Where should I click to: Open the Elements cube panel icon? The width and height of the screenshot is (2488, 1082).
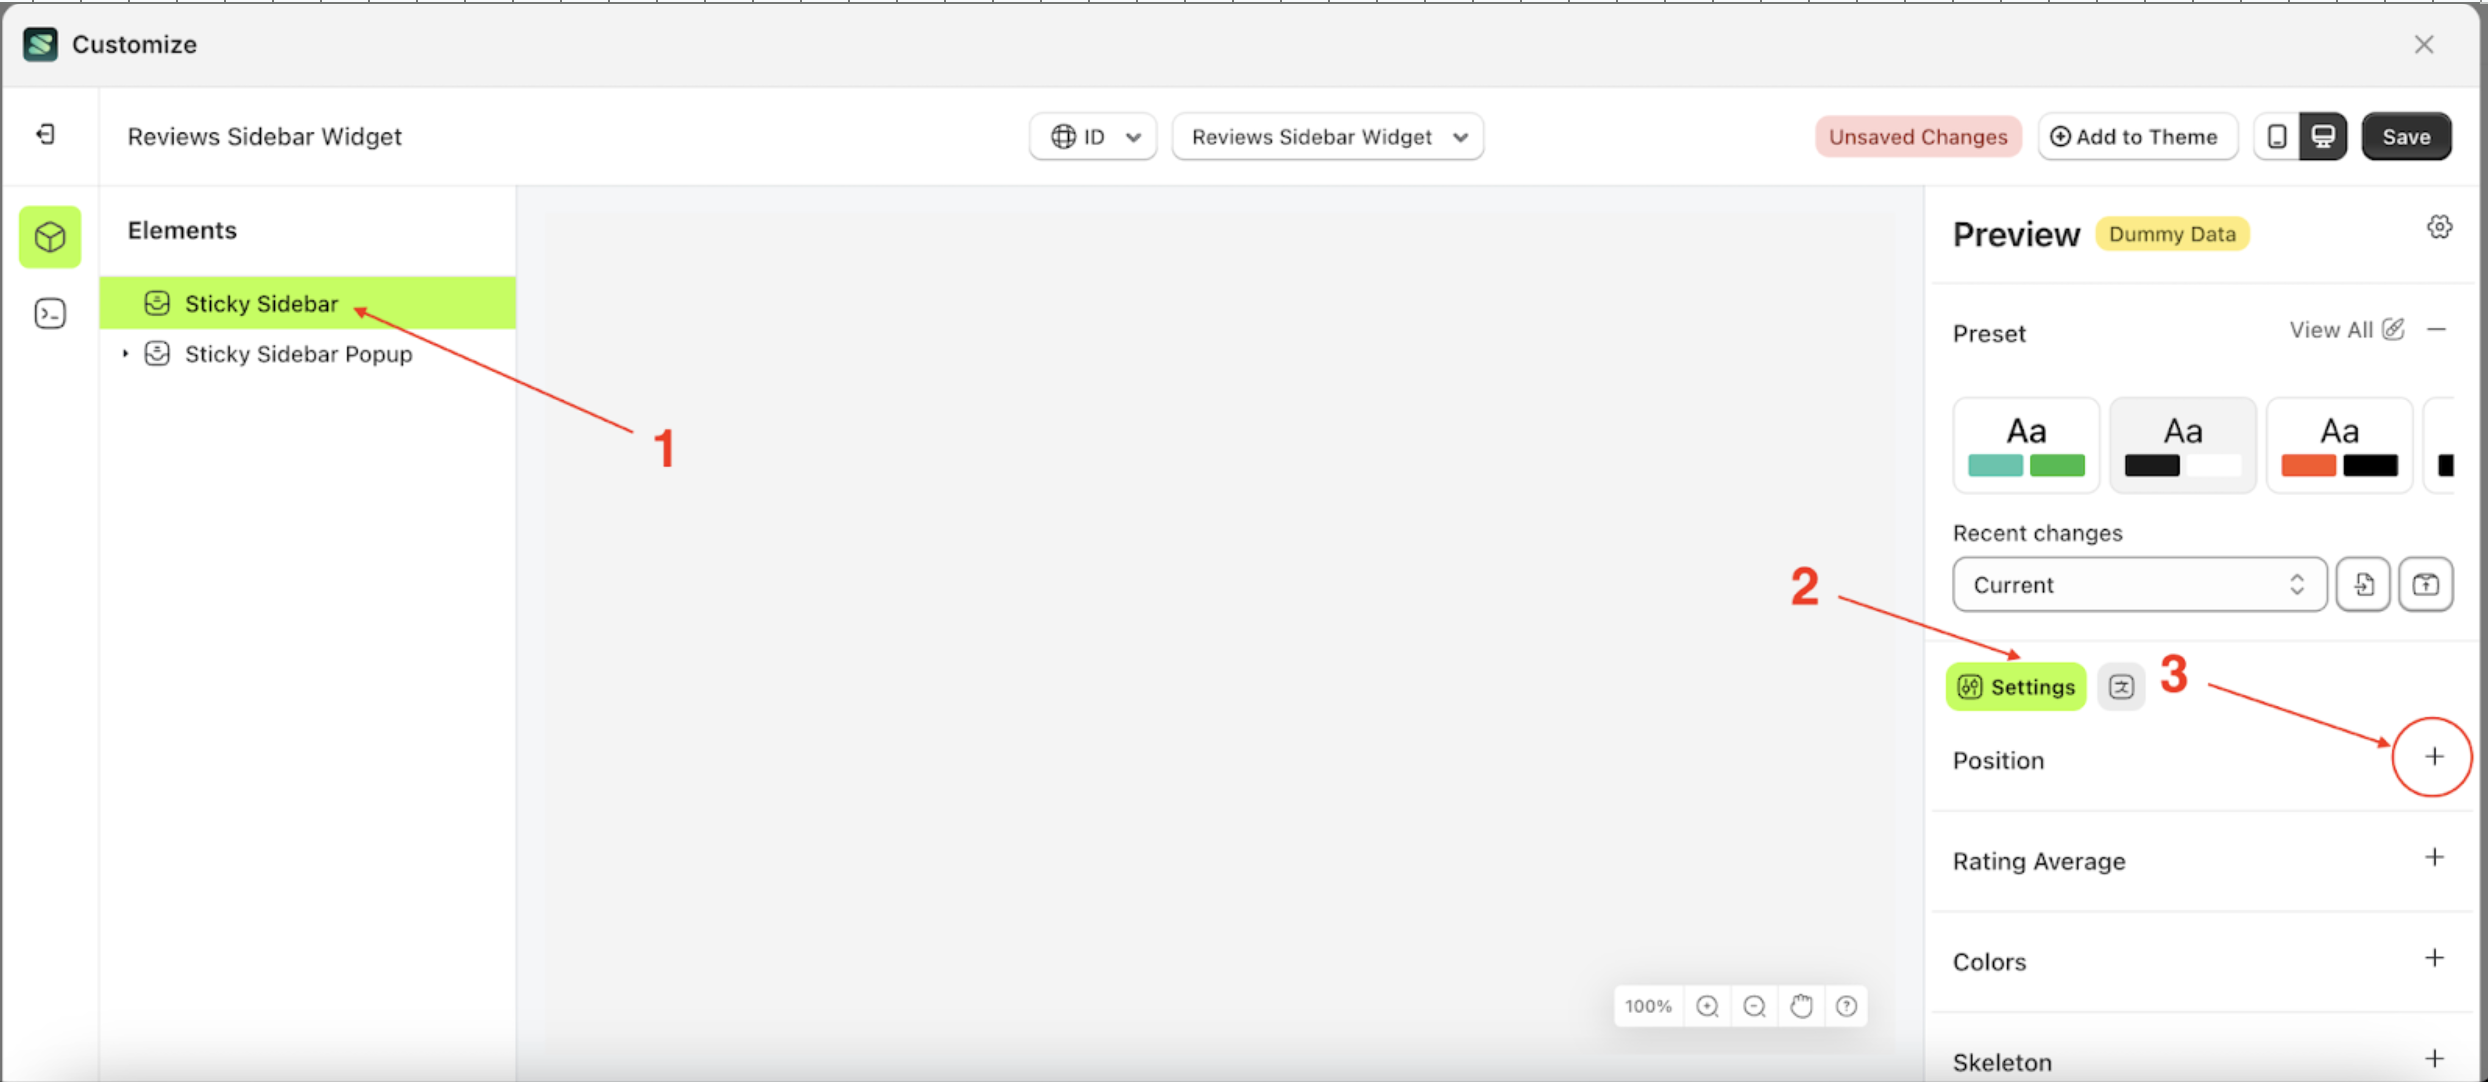tap(49, 237)
